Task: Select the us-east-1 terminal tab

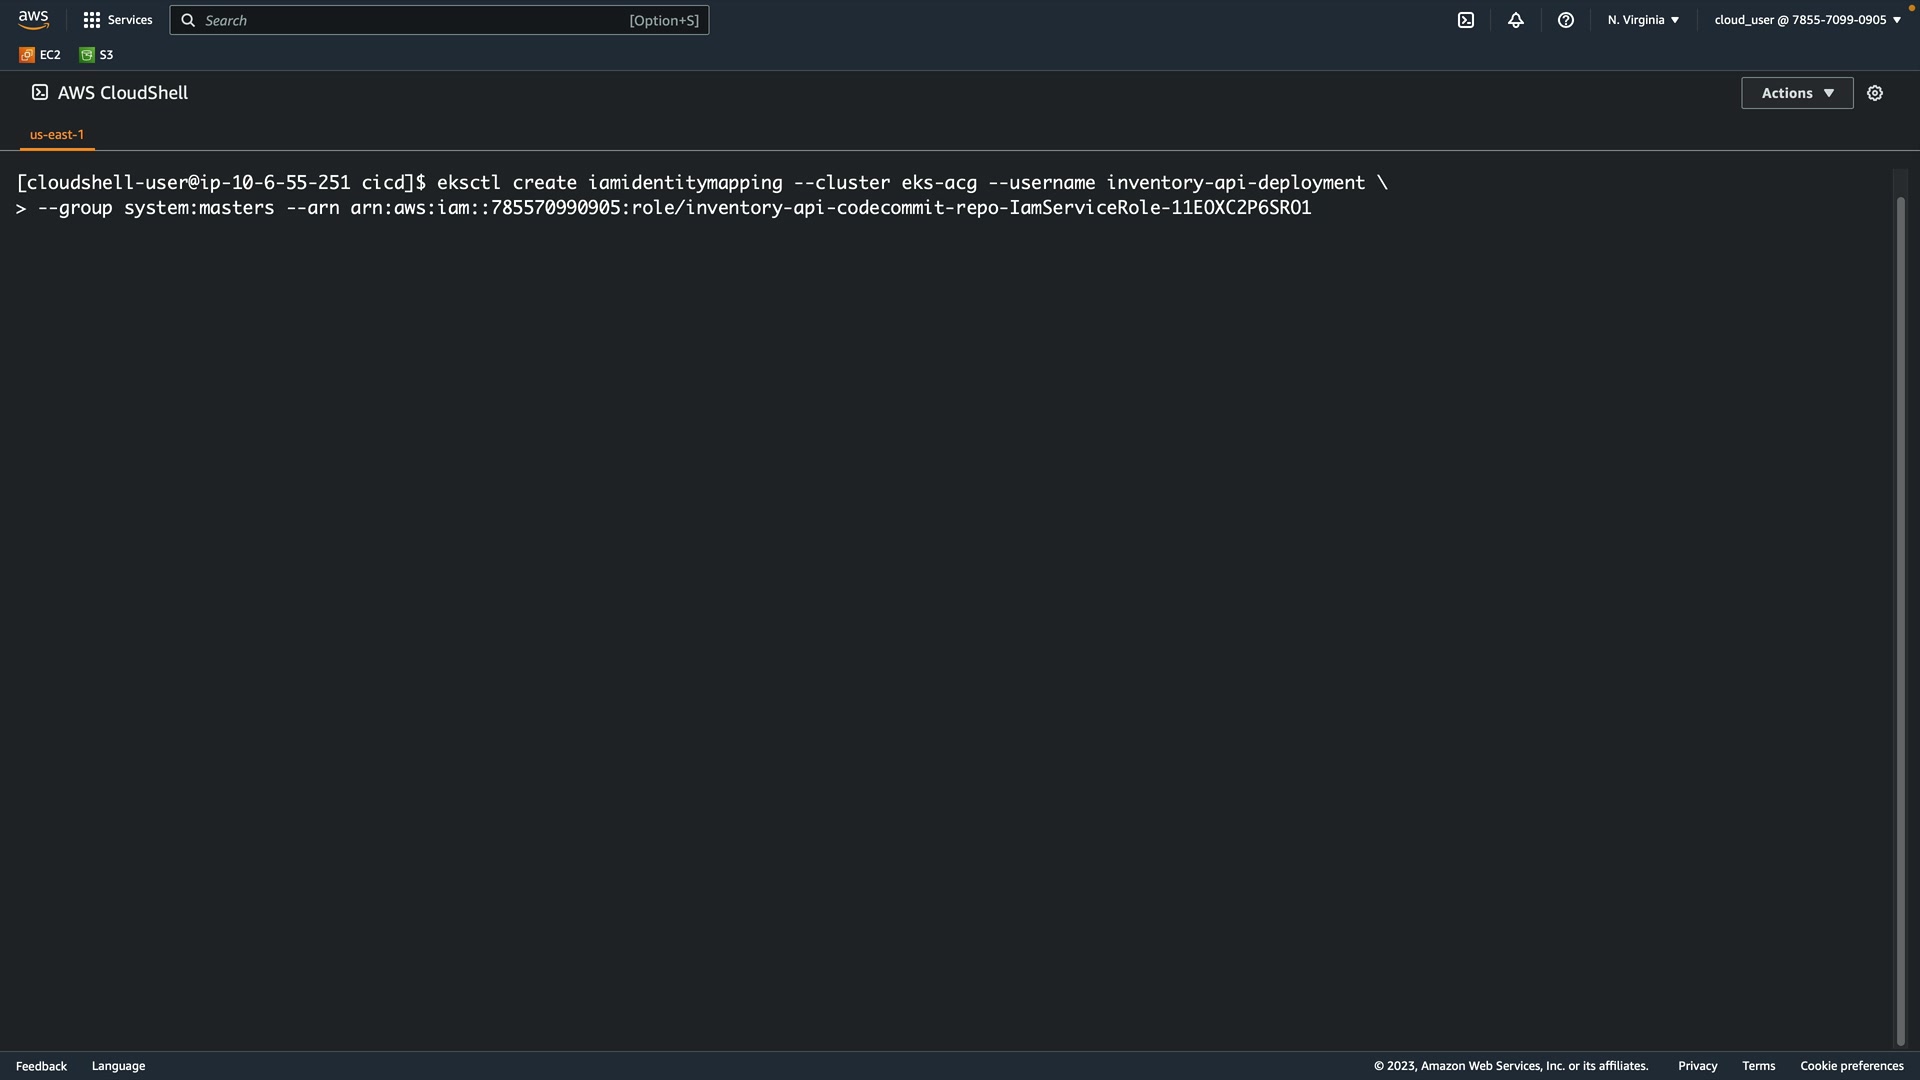Action: 57,135
